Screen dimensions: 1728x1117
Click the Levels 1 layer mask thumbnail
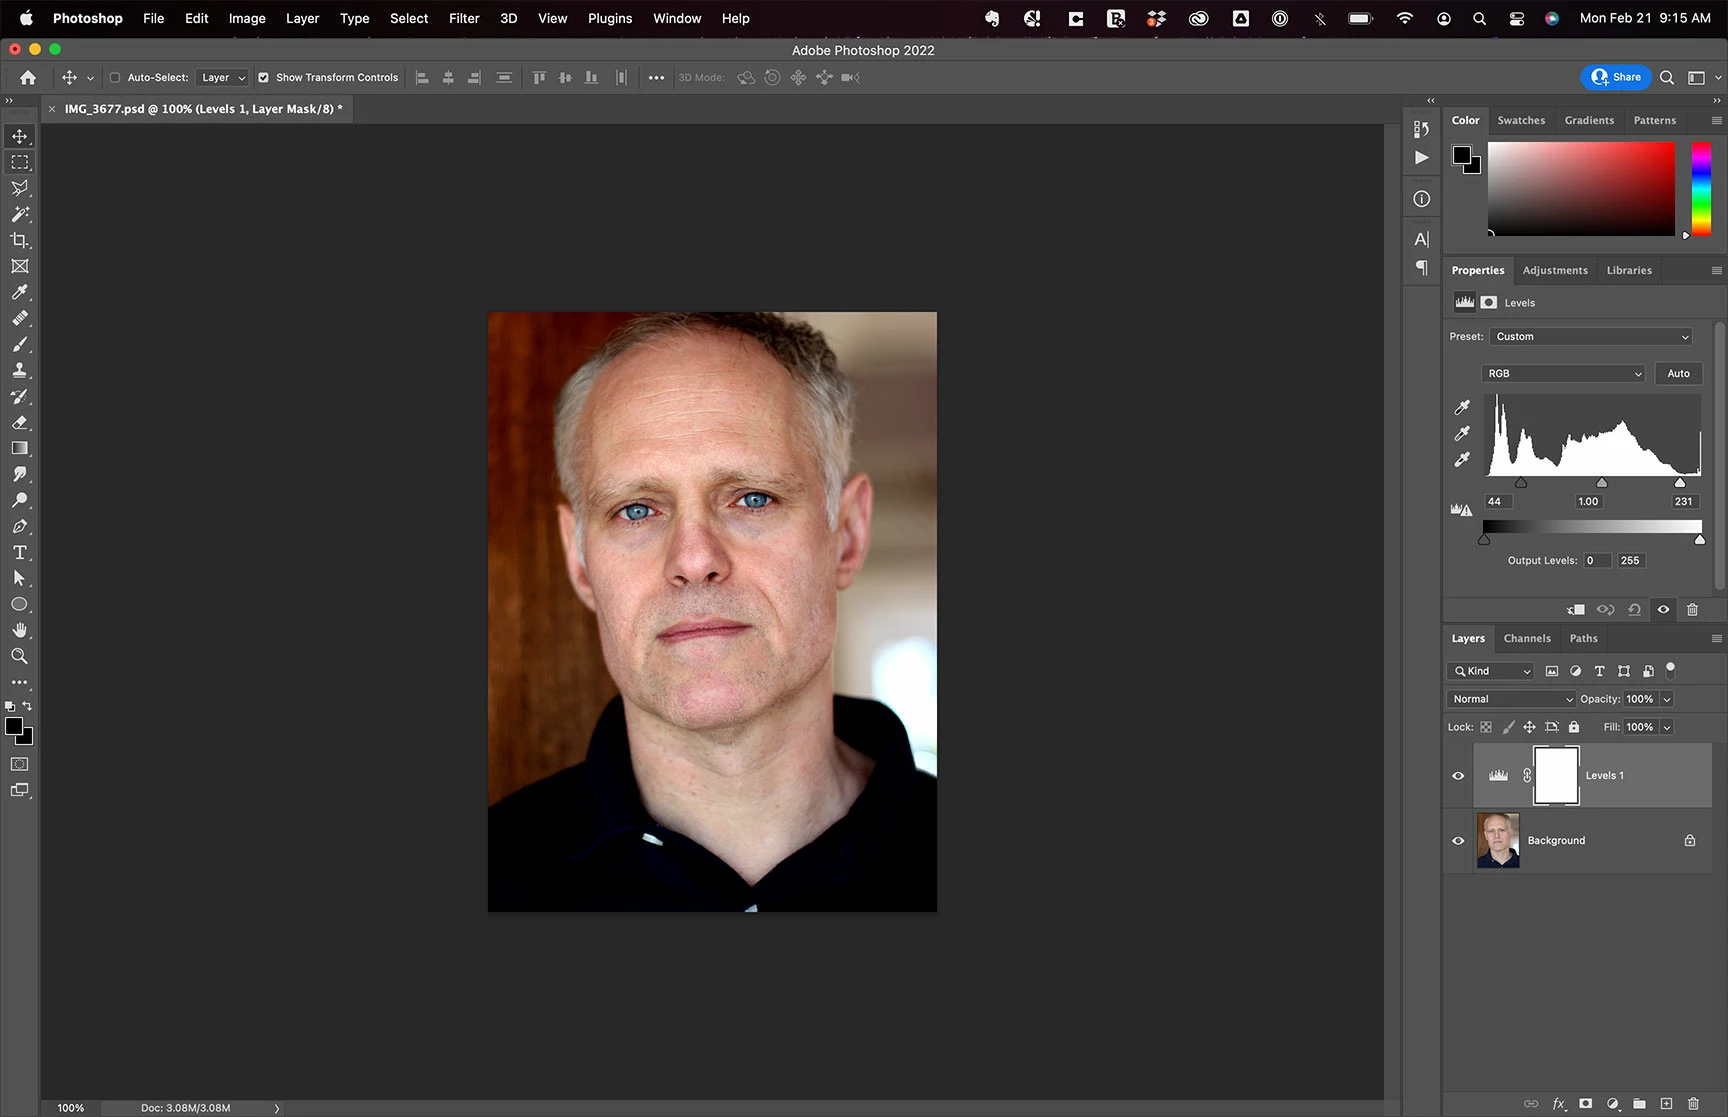point(1556,775)
